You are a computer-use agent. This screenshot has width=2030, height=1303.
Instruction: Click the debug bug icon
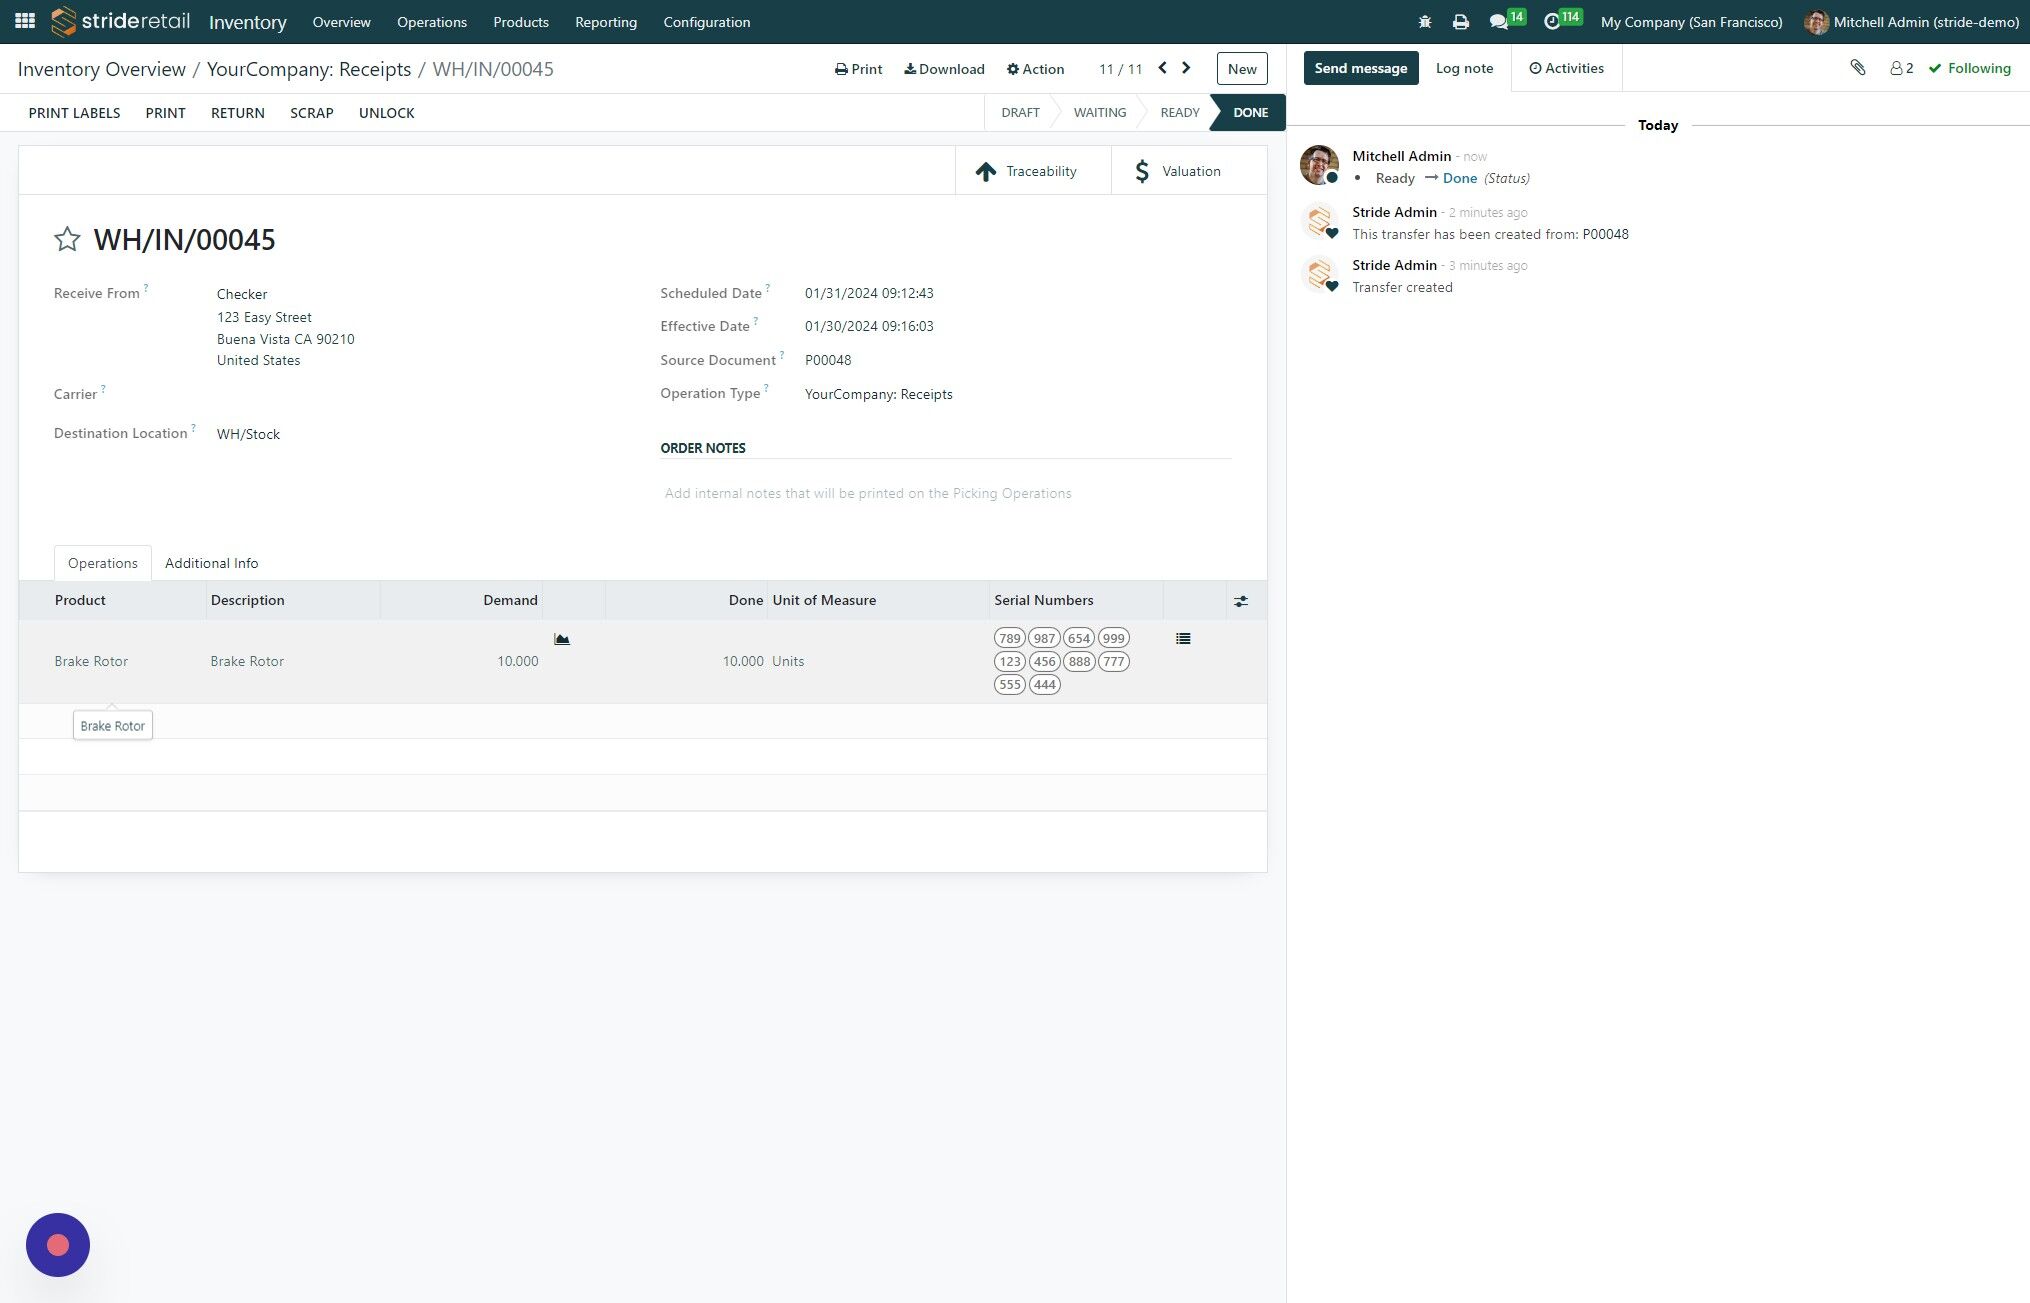(1425, 21)
